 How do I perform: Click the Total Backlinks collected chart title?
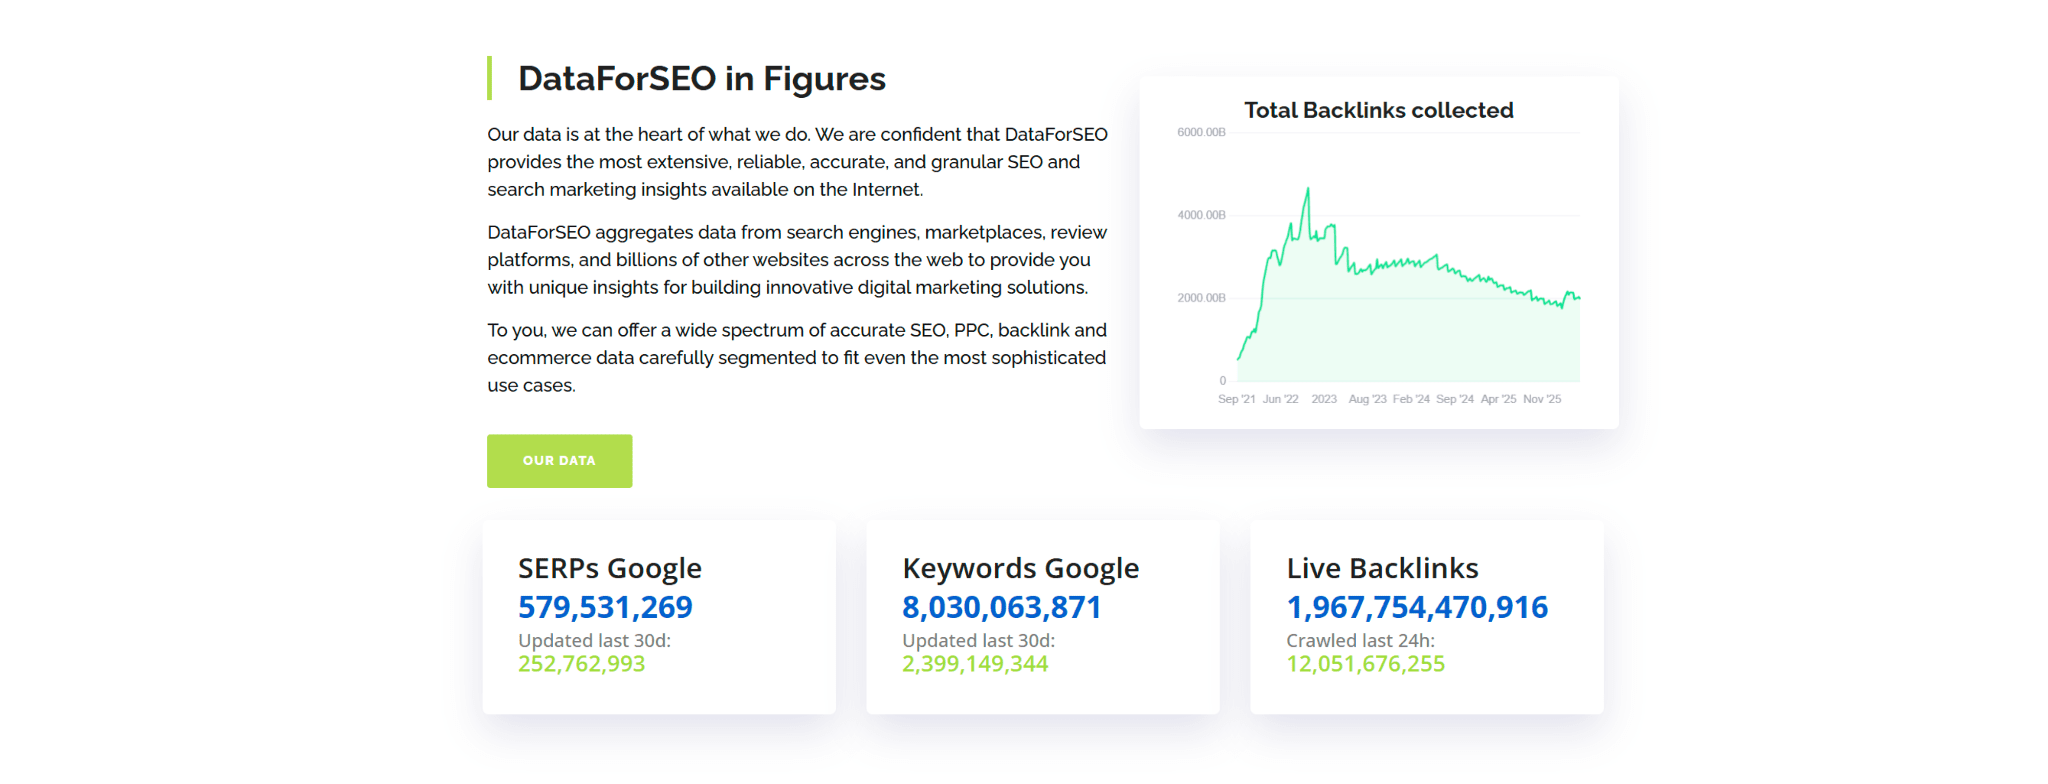click(1378, 110)
